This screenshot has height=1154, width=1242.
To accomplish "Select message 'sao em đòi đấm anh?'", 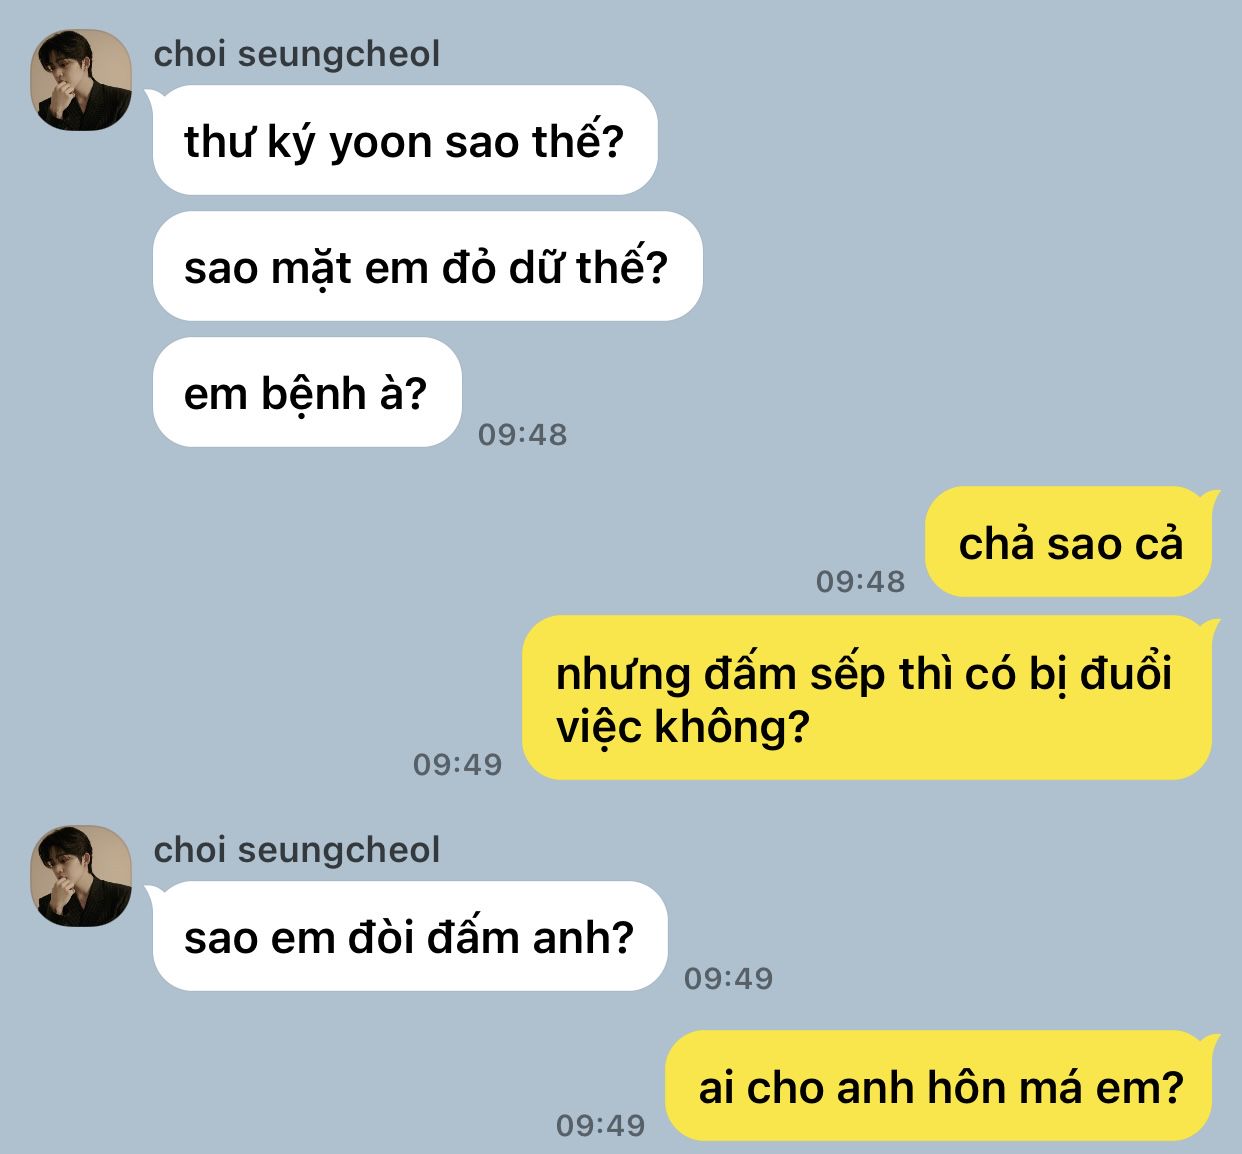I will pos(410,936).
